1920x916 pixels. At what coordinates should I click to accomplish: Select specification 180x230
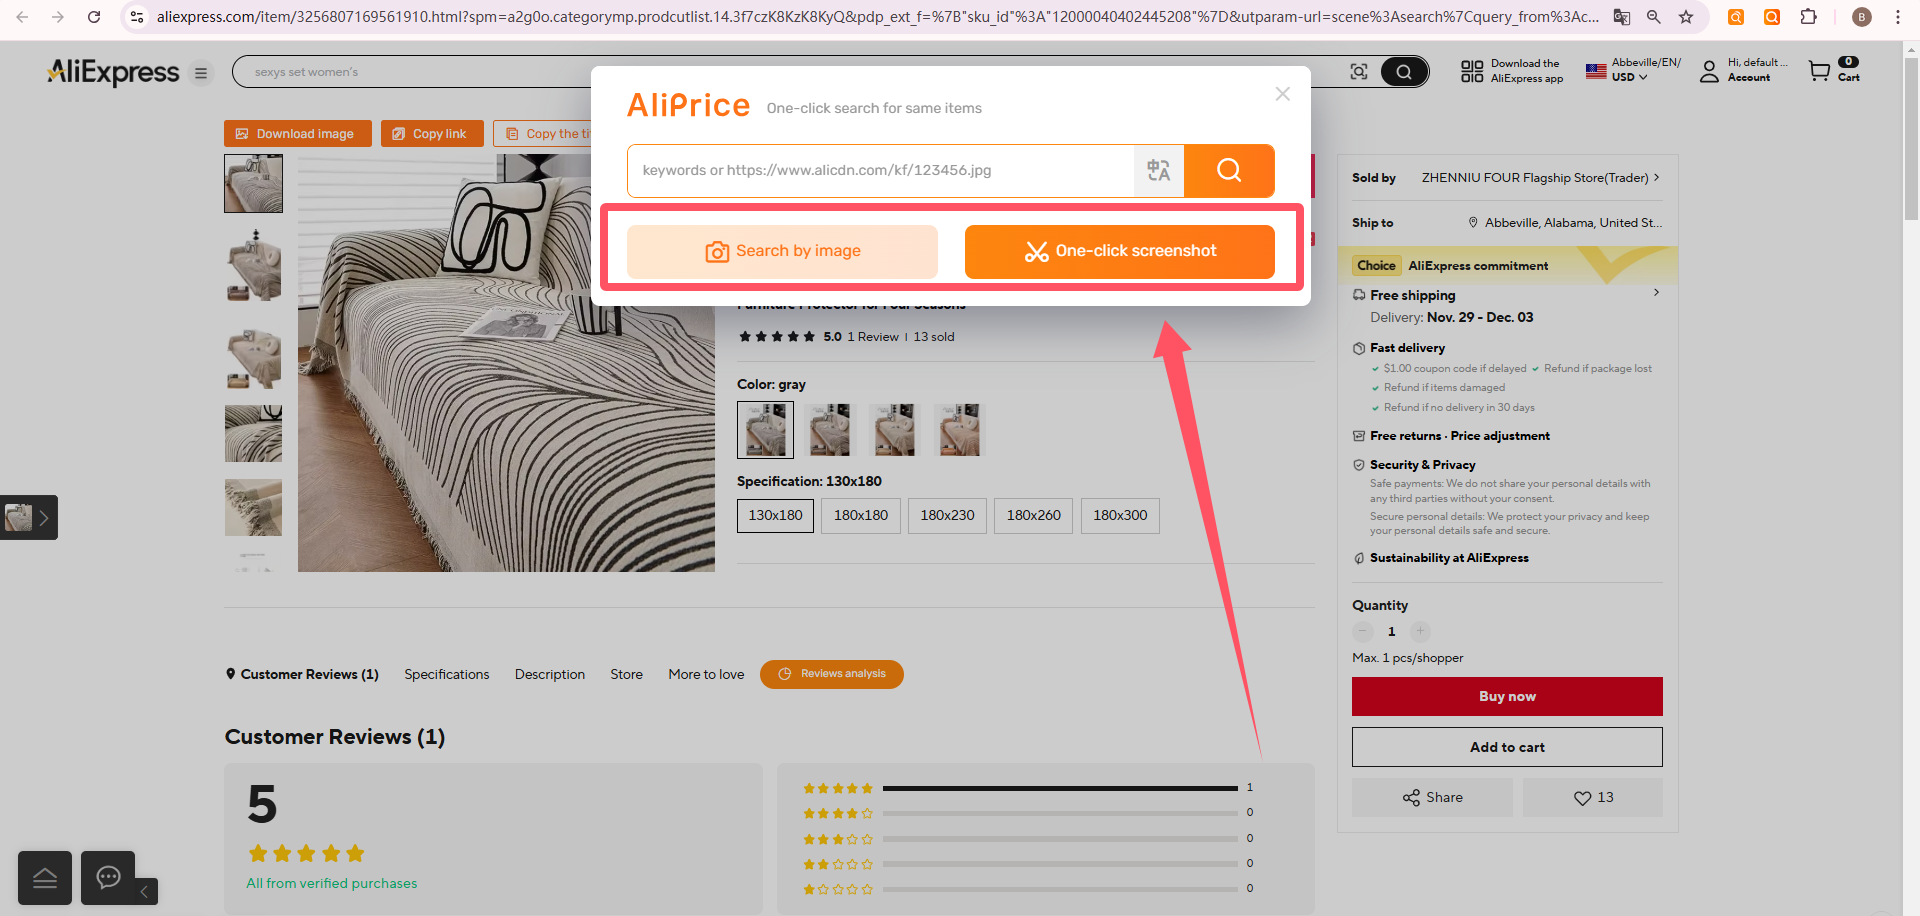(947, 516)
